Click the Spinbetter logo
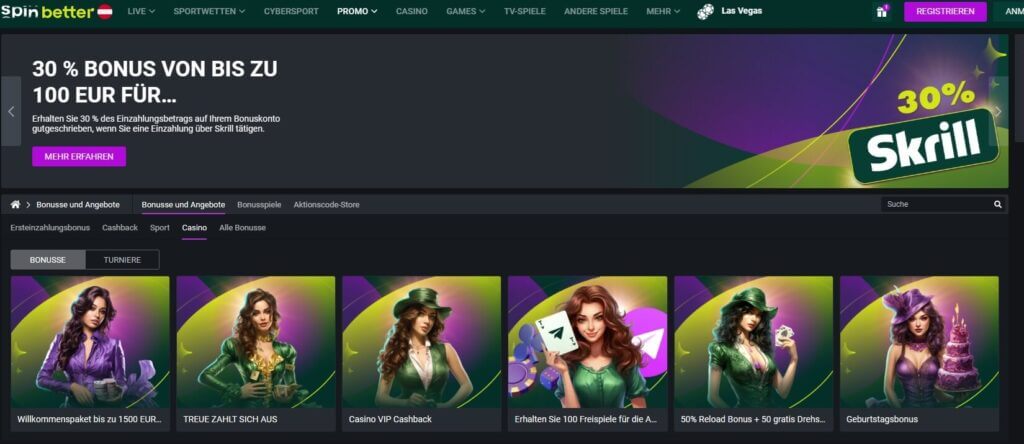Image resolution: width=1024 pixels, height=444 pixels. (x=47, y=11)
